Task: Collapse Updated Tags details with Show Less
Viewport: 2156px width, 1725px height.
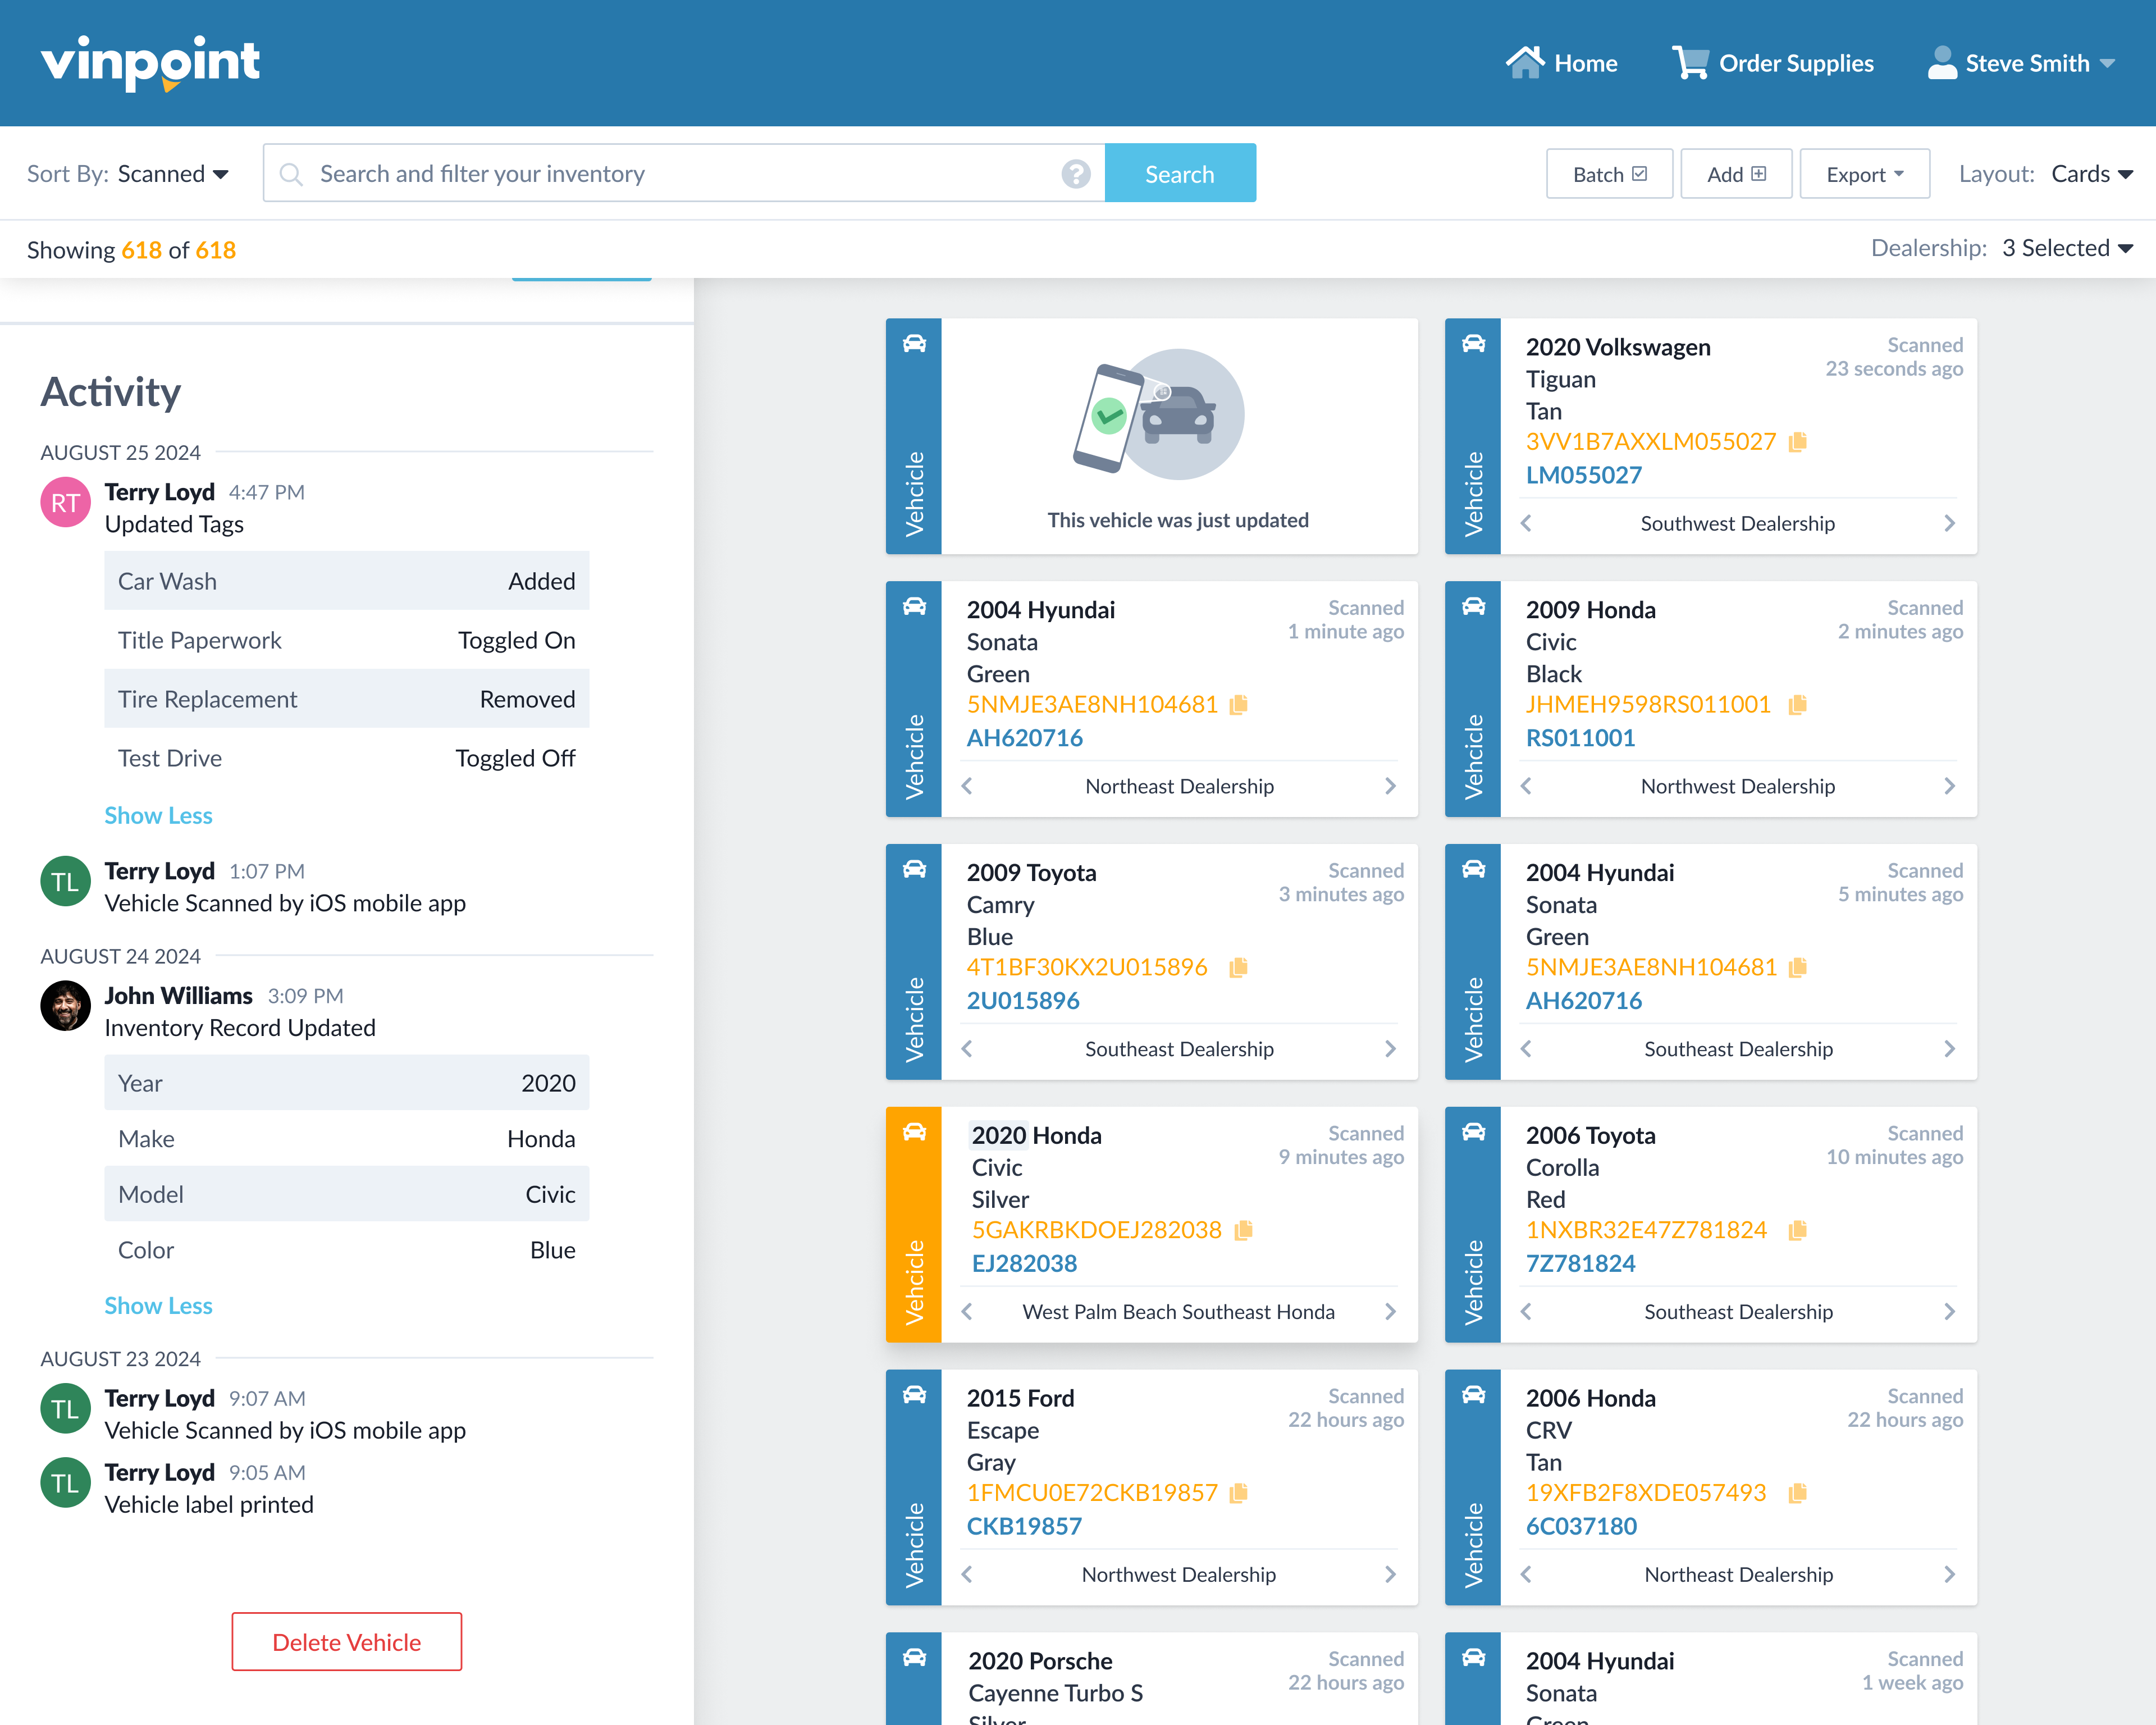Action: pyautogui.click(x=158, y=815)
